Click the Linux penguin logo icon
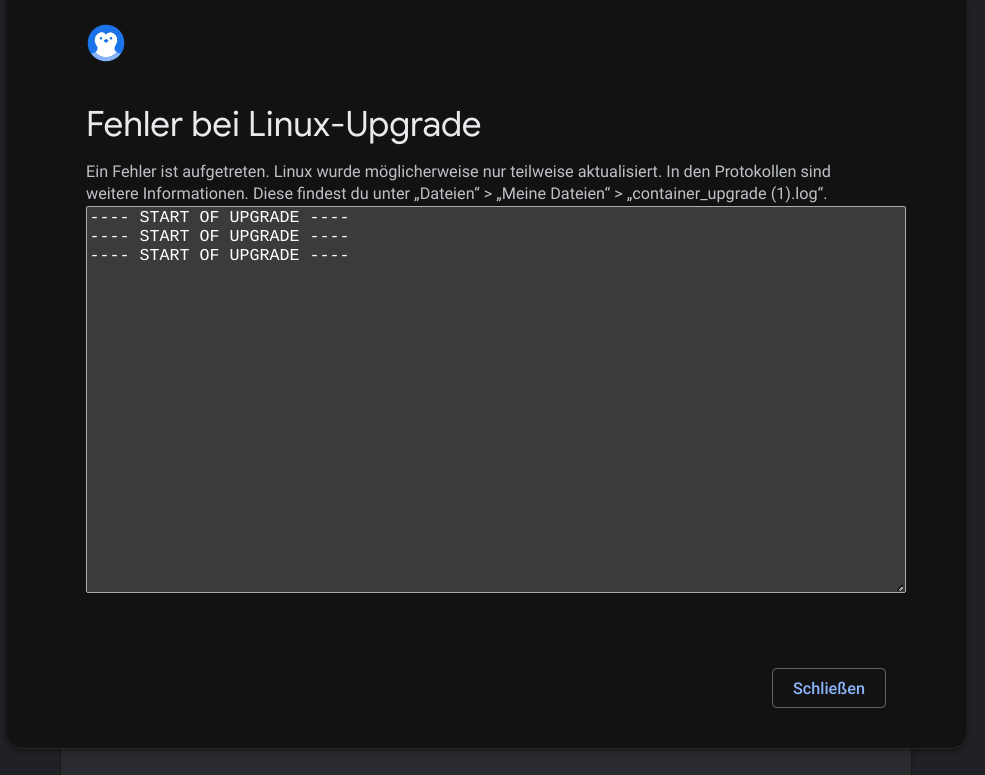 coord(106,43)
